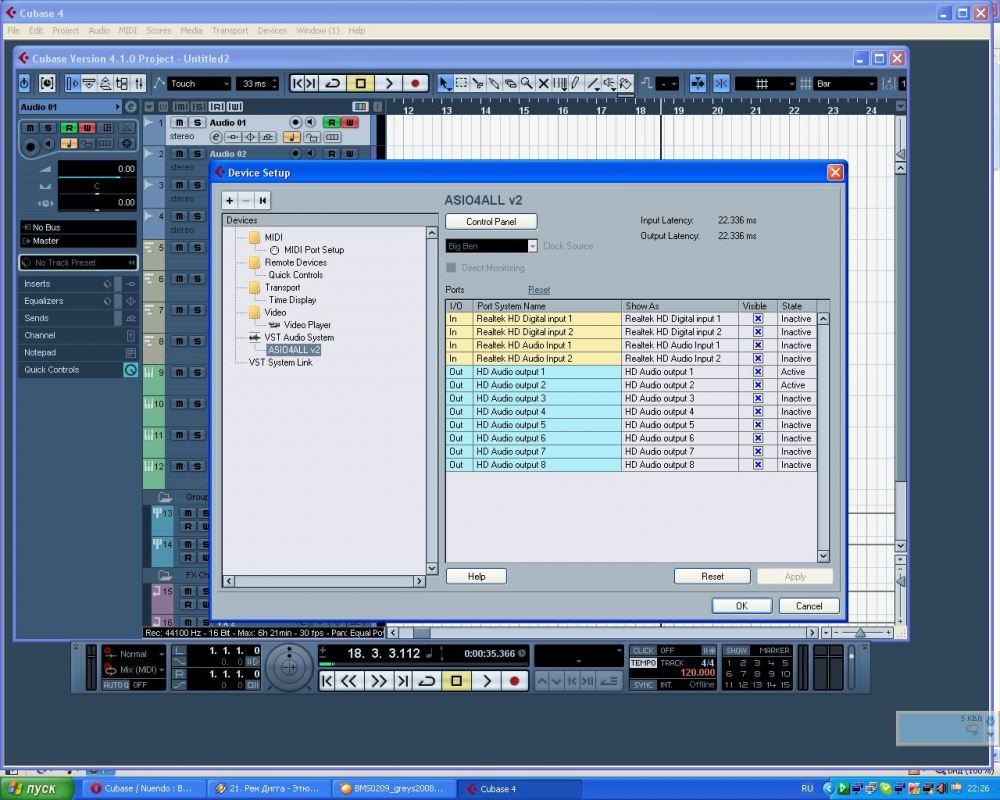Toggle Write automation on the Audio 01 track
This screenshot has width=1000, height=800.
pos(349,122)
